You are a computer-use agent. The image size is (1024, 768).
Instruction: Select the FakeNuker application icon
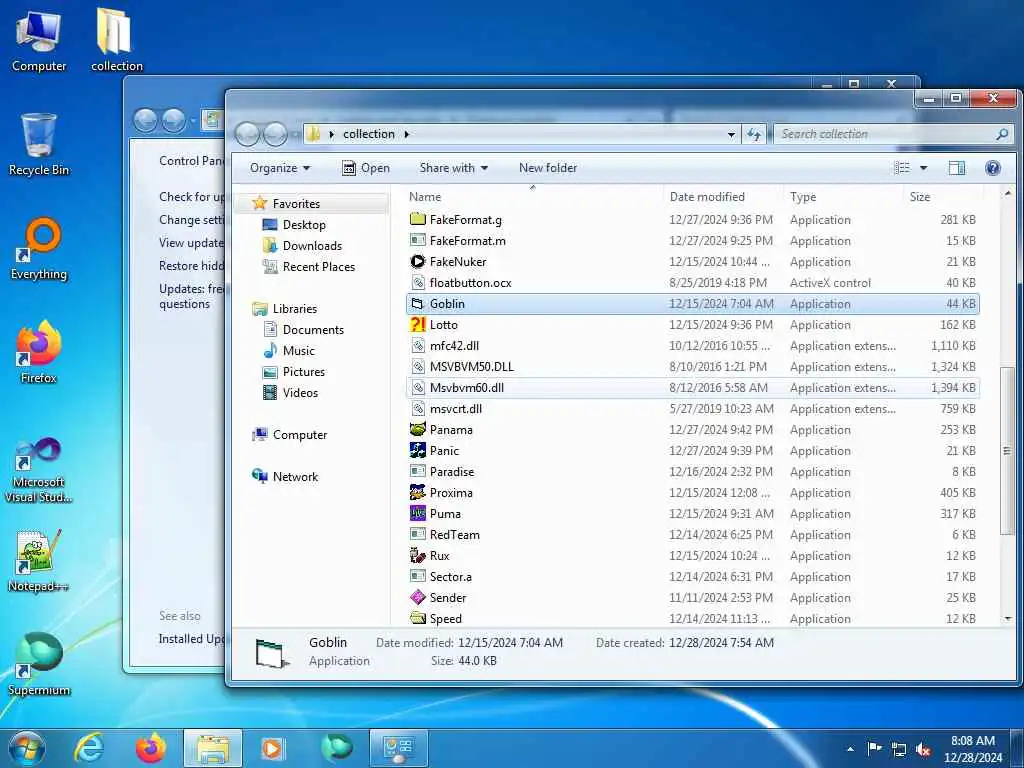[417, 261]
